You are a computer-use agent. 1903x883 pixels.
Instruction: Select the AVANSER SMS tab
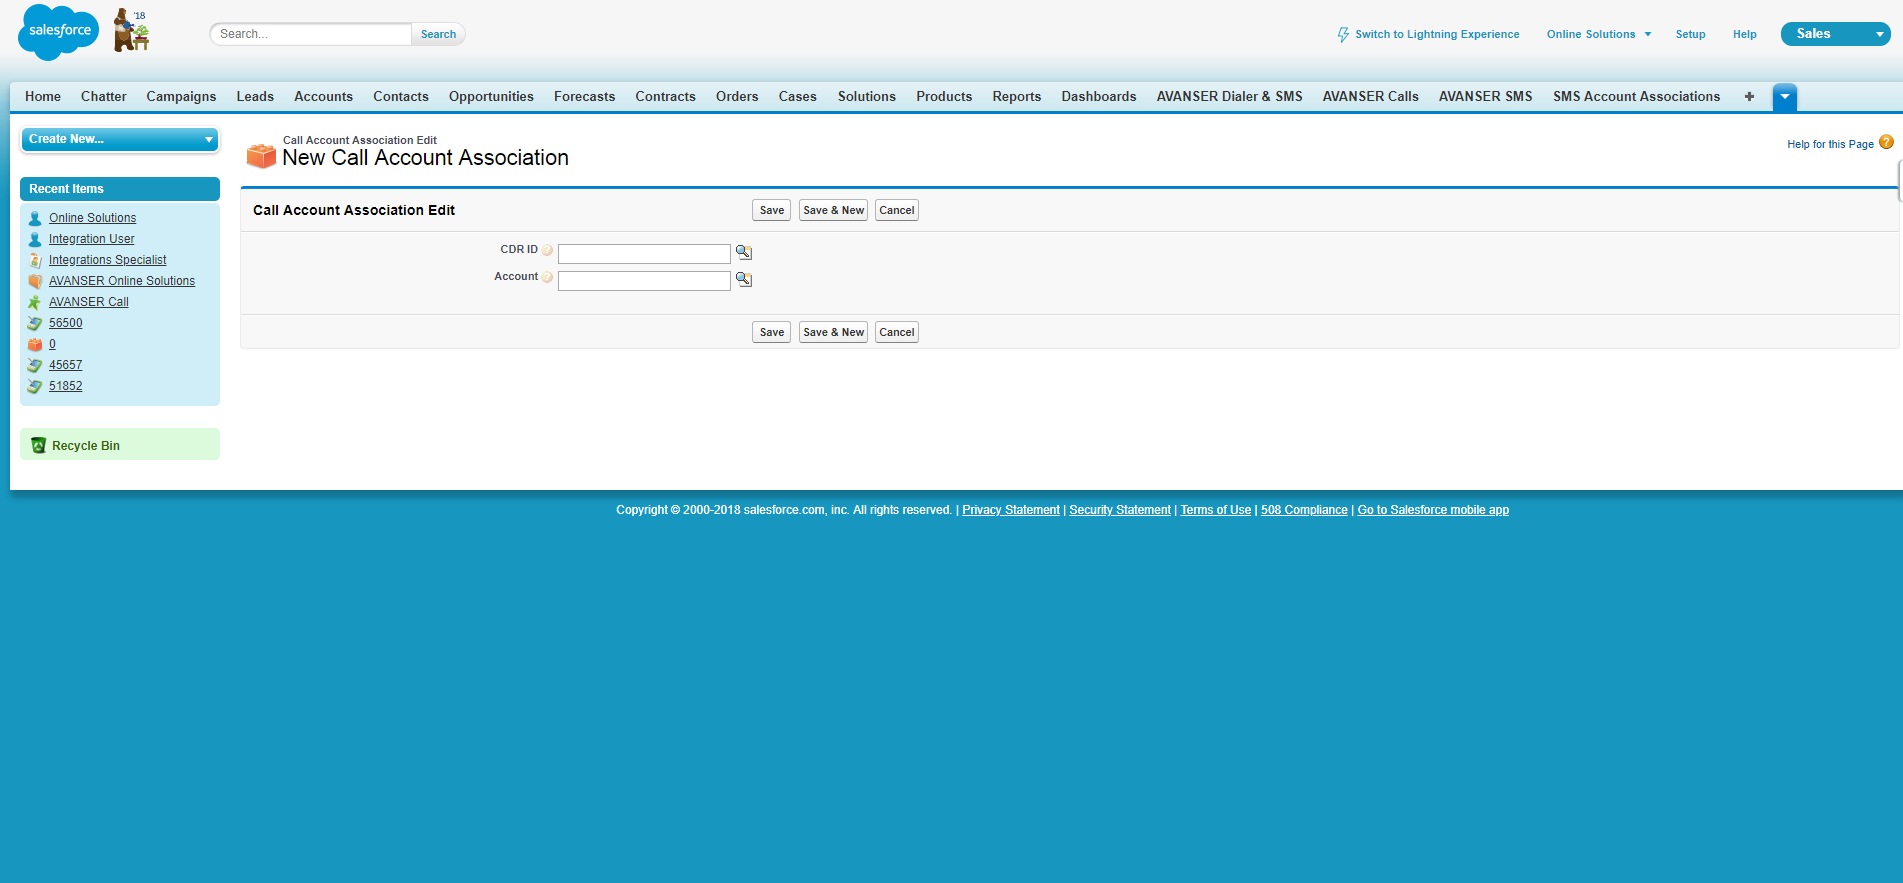[1486, 97]
